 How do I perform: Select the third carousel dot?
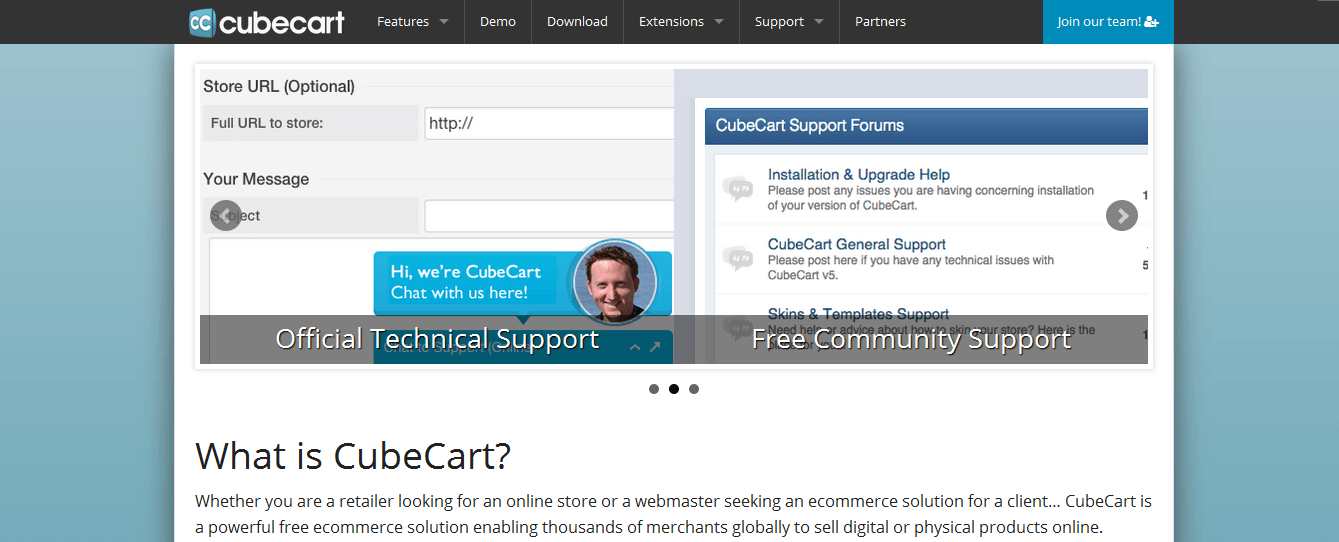tap(694, 389)
